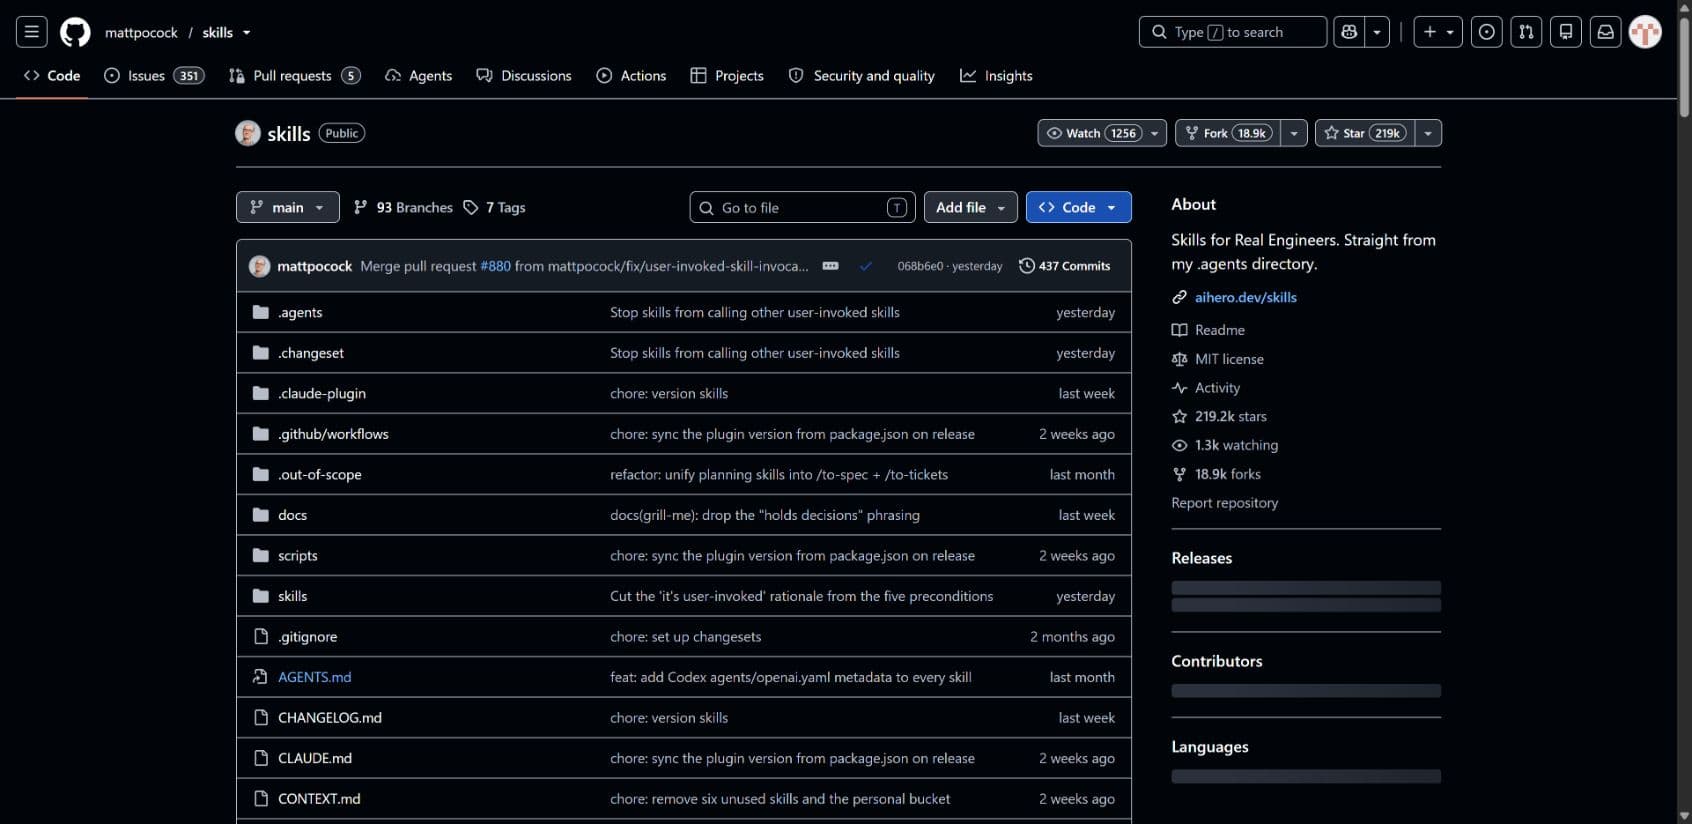Open the Actions tab
The width and height of the screenshot is (1692, 824).
(x=631, y=76)
